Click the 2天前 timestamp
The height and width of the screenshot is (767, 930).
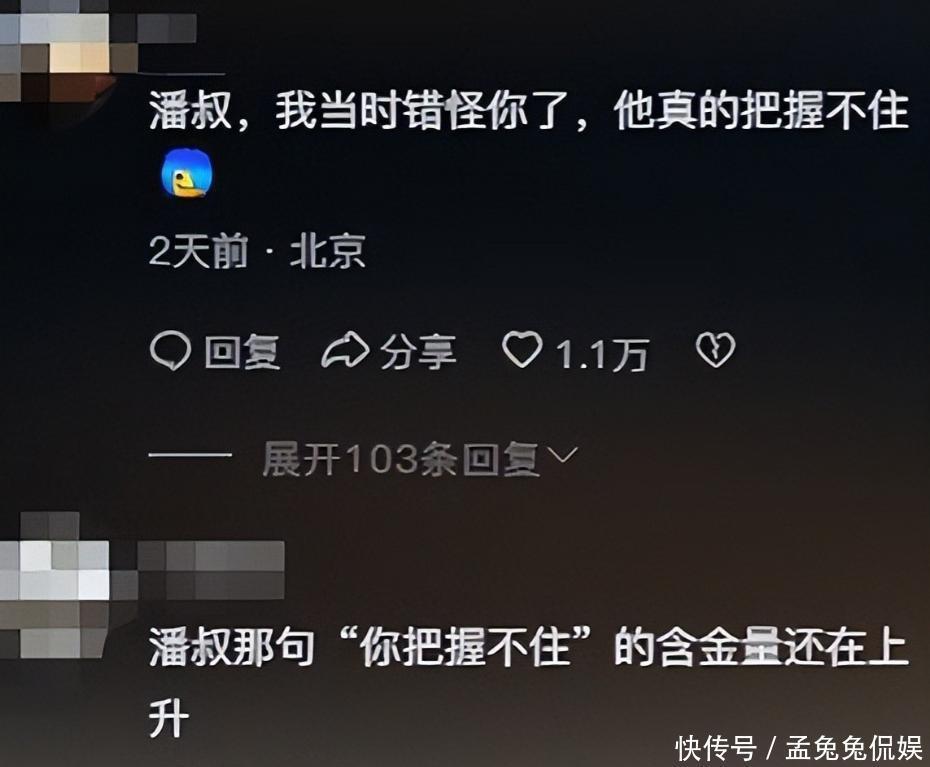tap(198, 251)
